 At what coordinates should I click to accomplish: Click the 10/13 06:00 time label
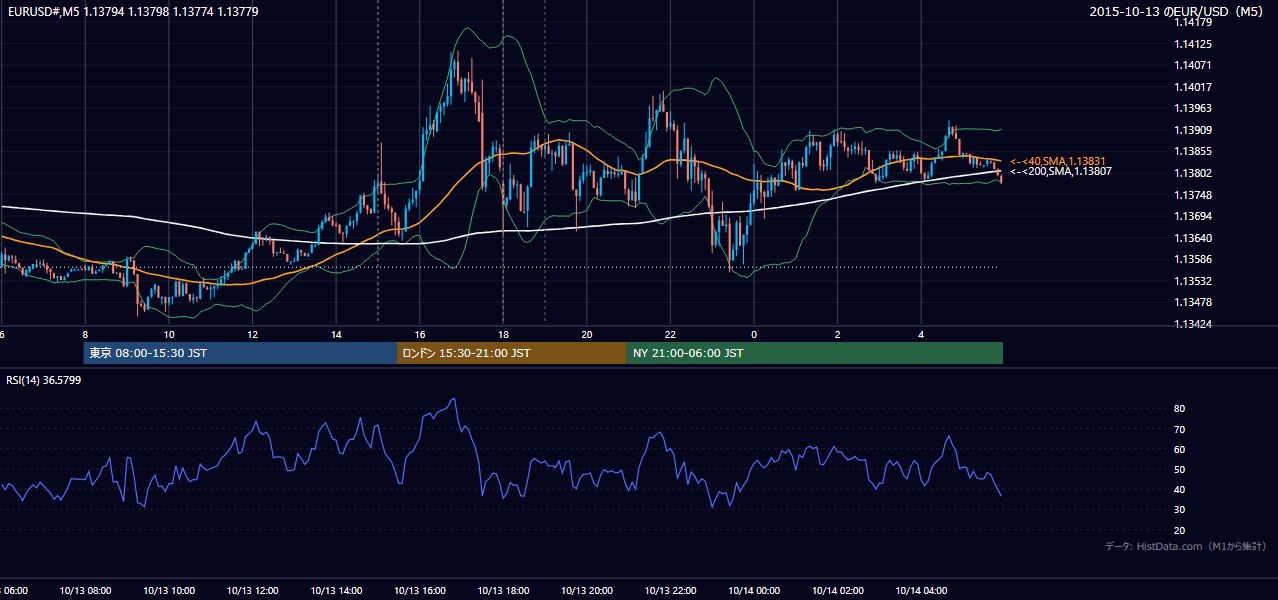(14, 591)
